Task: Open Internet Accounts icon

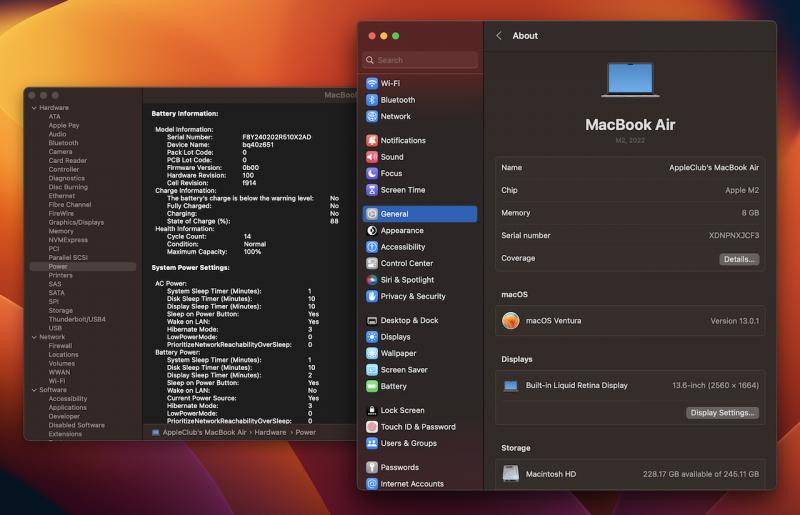Action: pyautogui.click(x=372, y=483)
